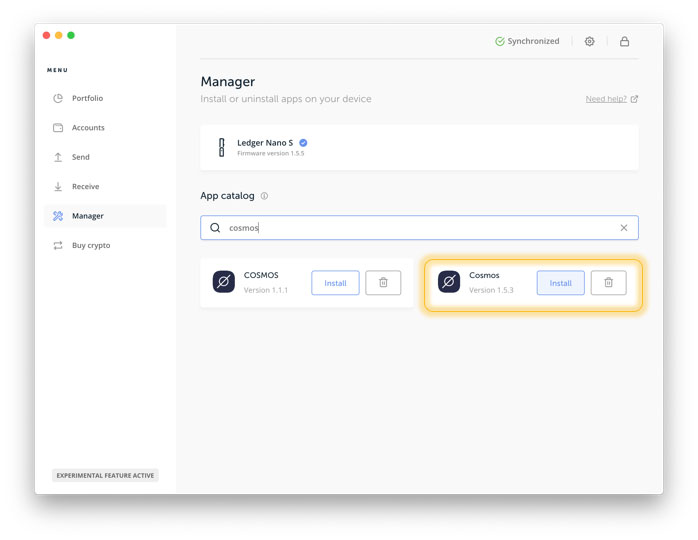Click the Ledger Nano S device name

click(x=265, y=142)
